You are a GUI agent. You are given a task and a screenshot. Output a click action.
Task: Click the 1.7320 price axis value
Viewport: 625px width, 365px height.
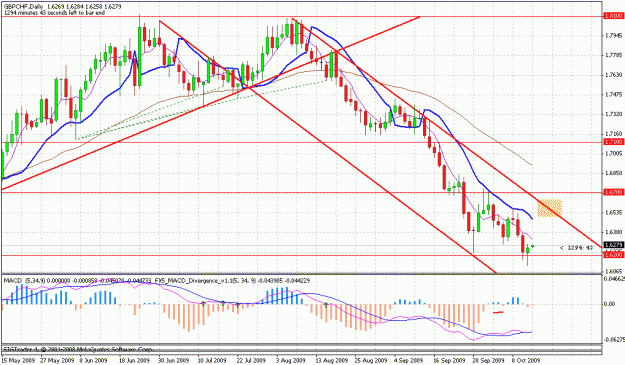tap(613, 114)
